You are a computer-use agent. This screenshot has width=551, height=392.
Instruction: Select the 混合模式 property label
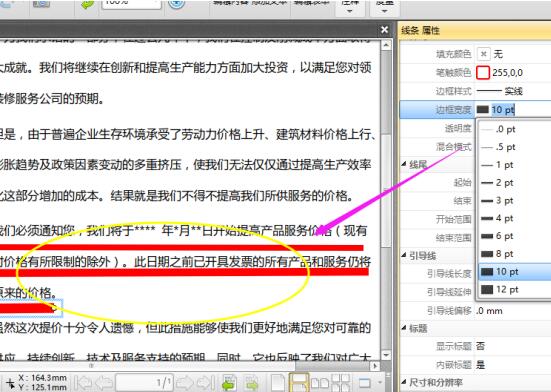pyautogui.click(x=453, y=147)
